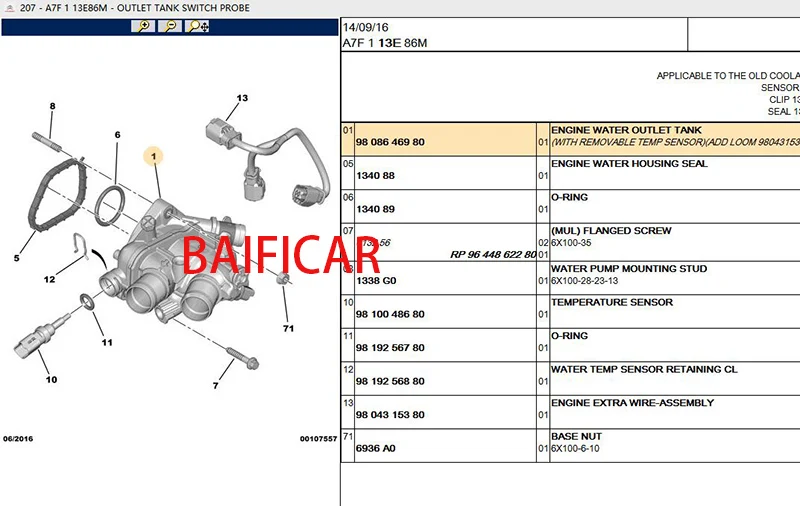
Task: Click the zoom in magnifier icon
Action: point(143,27)
